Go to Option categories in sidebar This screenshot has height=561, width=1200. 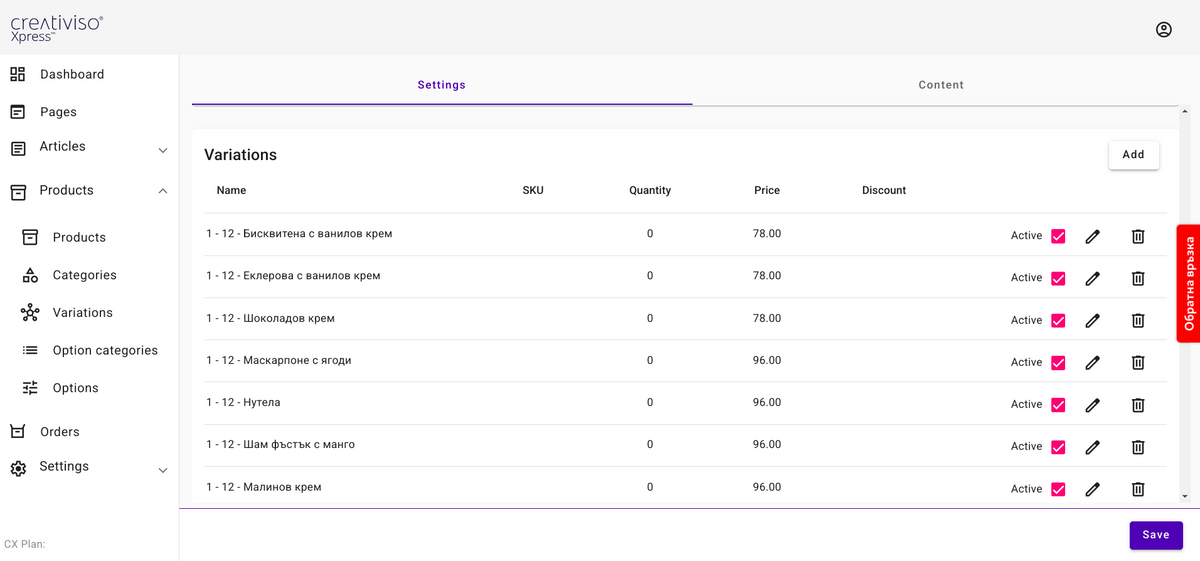tap(105, 350)
